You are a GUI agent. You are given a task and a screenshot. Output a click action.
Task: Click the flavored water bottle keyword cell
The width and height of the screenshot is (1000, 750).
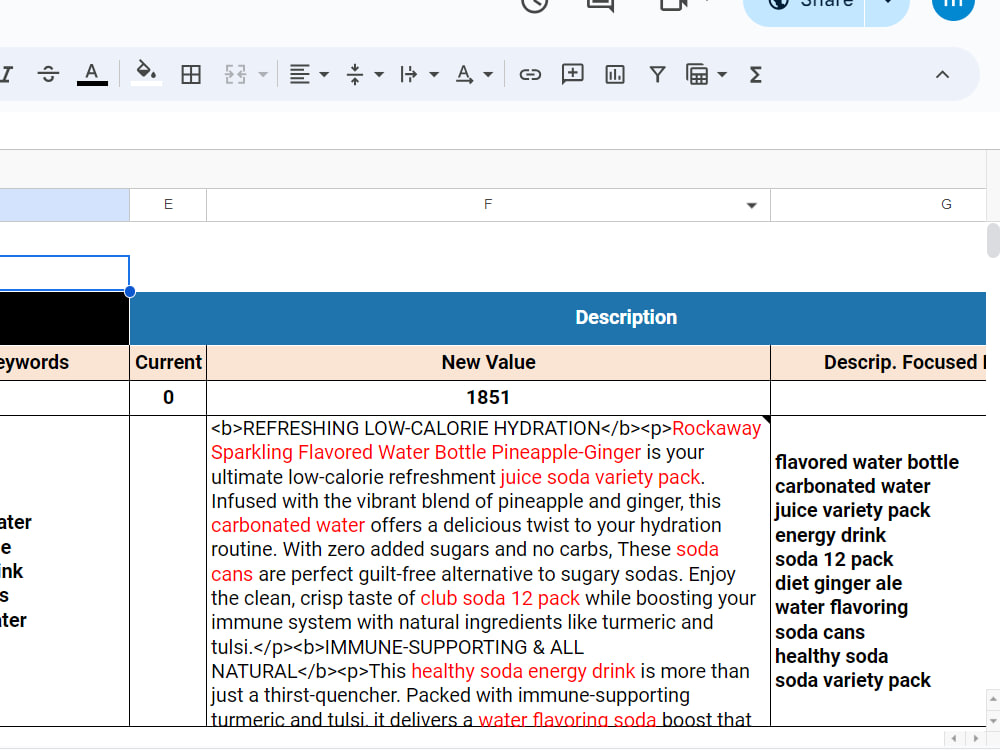pyautogui.click(x=879, y=571)
